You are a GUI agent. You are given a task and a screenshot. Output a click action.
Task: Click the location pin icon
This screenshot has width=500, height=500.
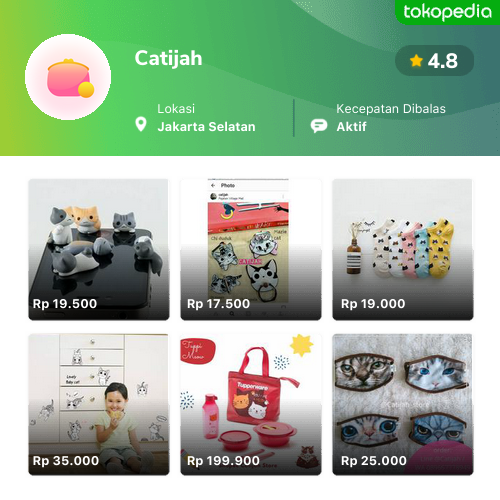pyautogui.click(x=141, y=124)
